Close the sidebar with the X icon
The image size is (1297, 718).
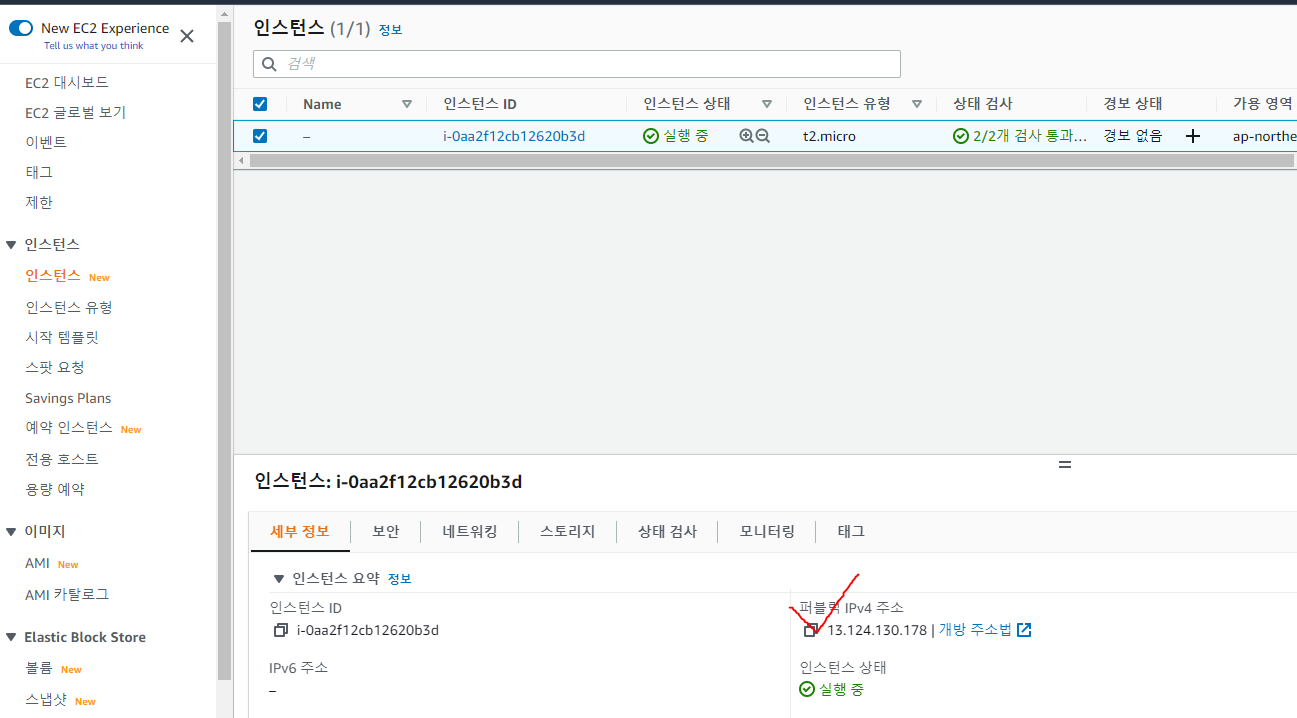[187, 36]
